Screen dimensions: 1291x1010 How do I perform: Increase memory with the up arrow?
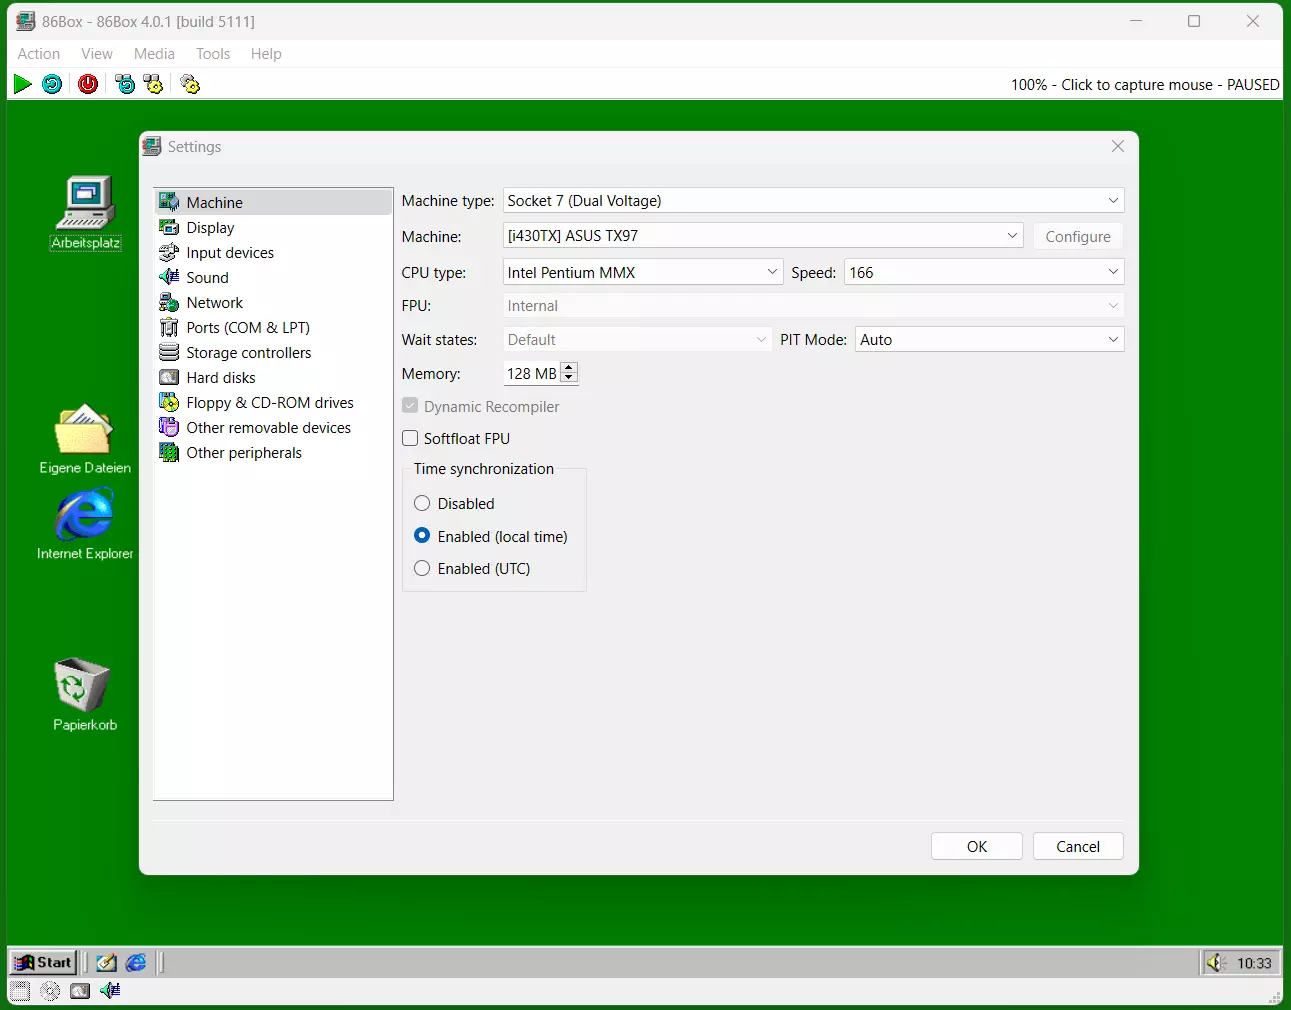[569, 368]
